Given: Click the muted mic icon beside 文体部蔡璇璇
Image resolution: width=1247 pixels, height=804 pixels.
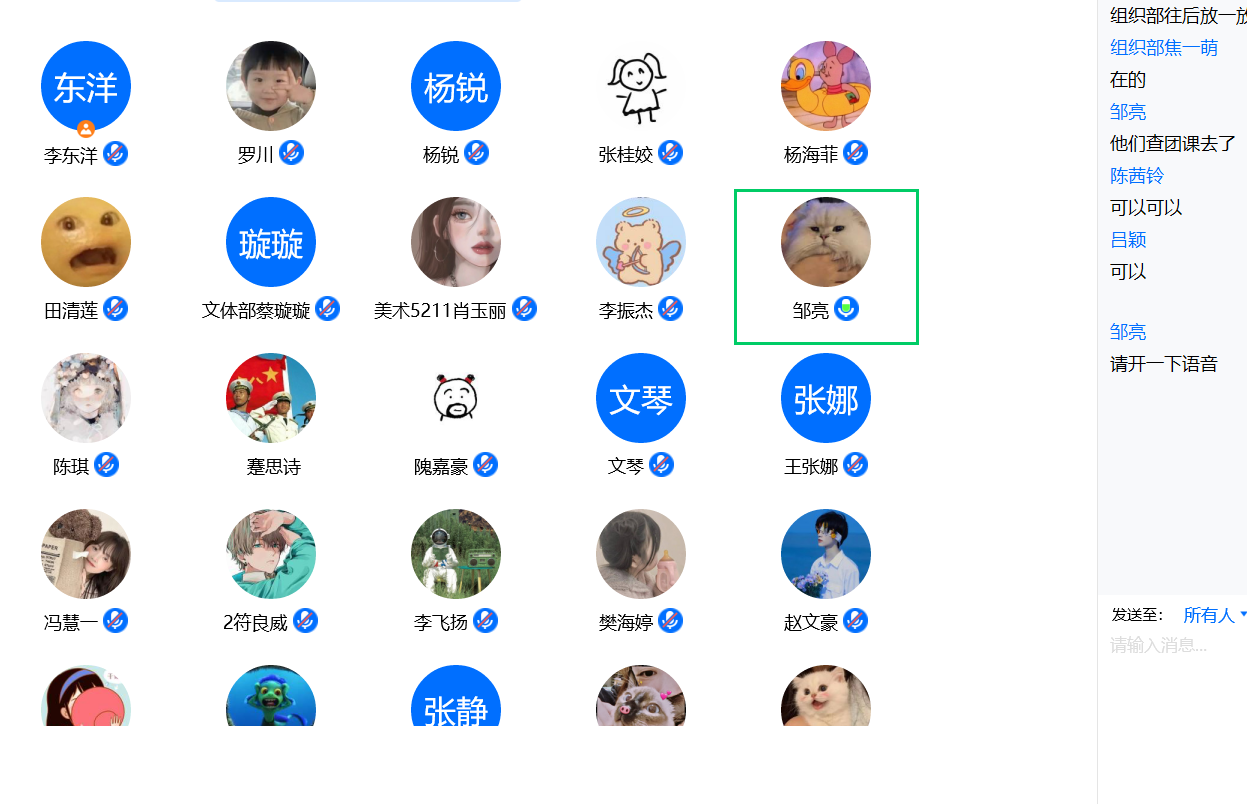Looking at the screenshot, I should click(327, 309).
